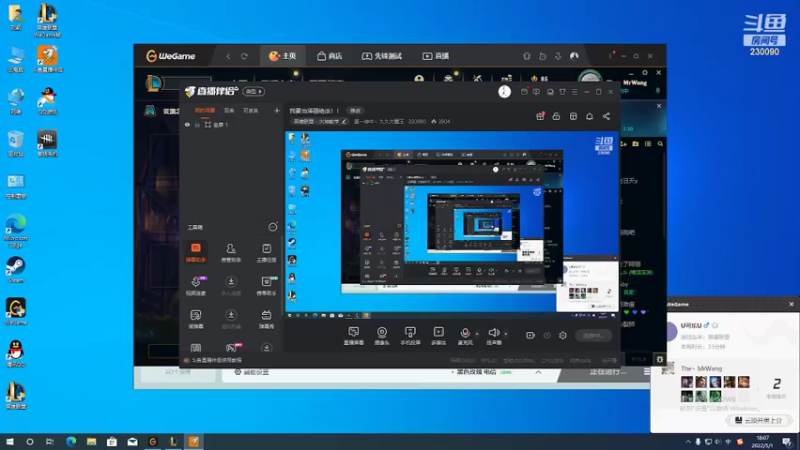
Task: Open the 弹幕秀 tool icon
Action: click(x=266, y=319)
